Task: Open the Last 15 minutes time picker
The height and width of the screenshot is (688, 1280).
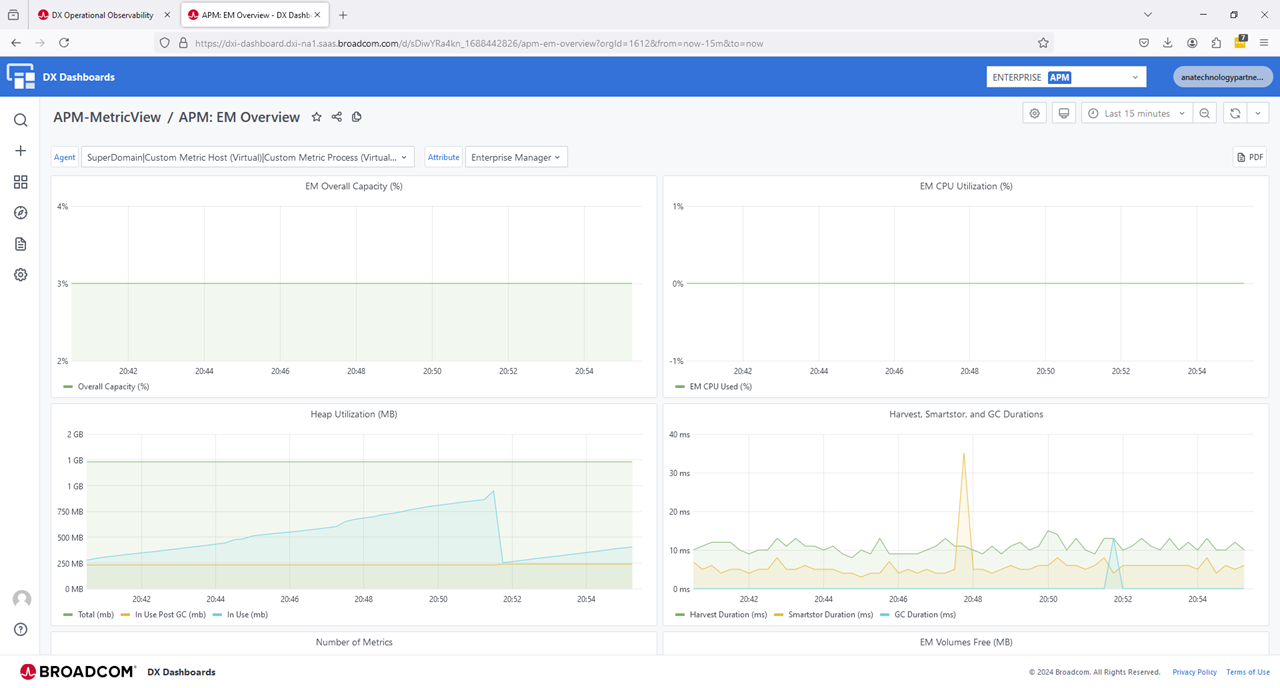Action: click(1137, 114)
